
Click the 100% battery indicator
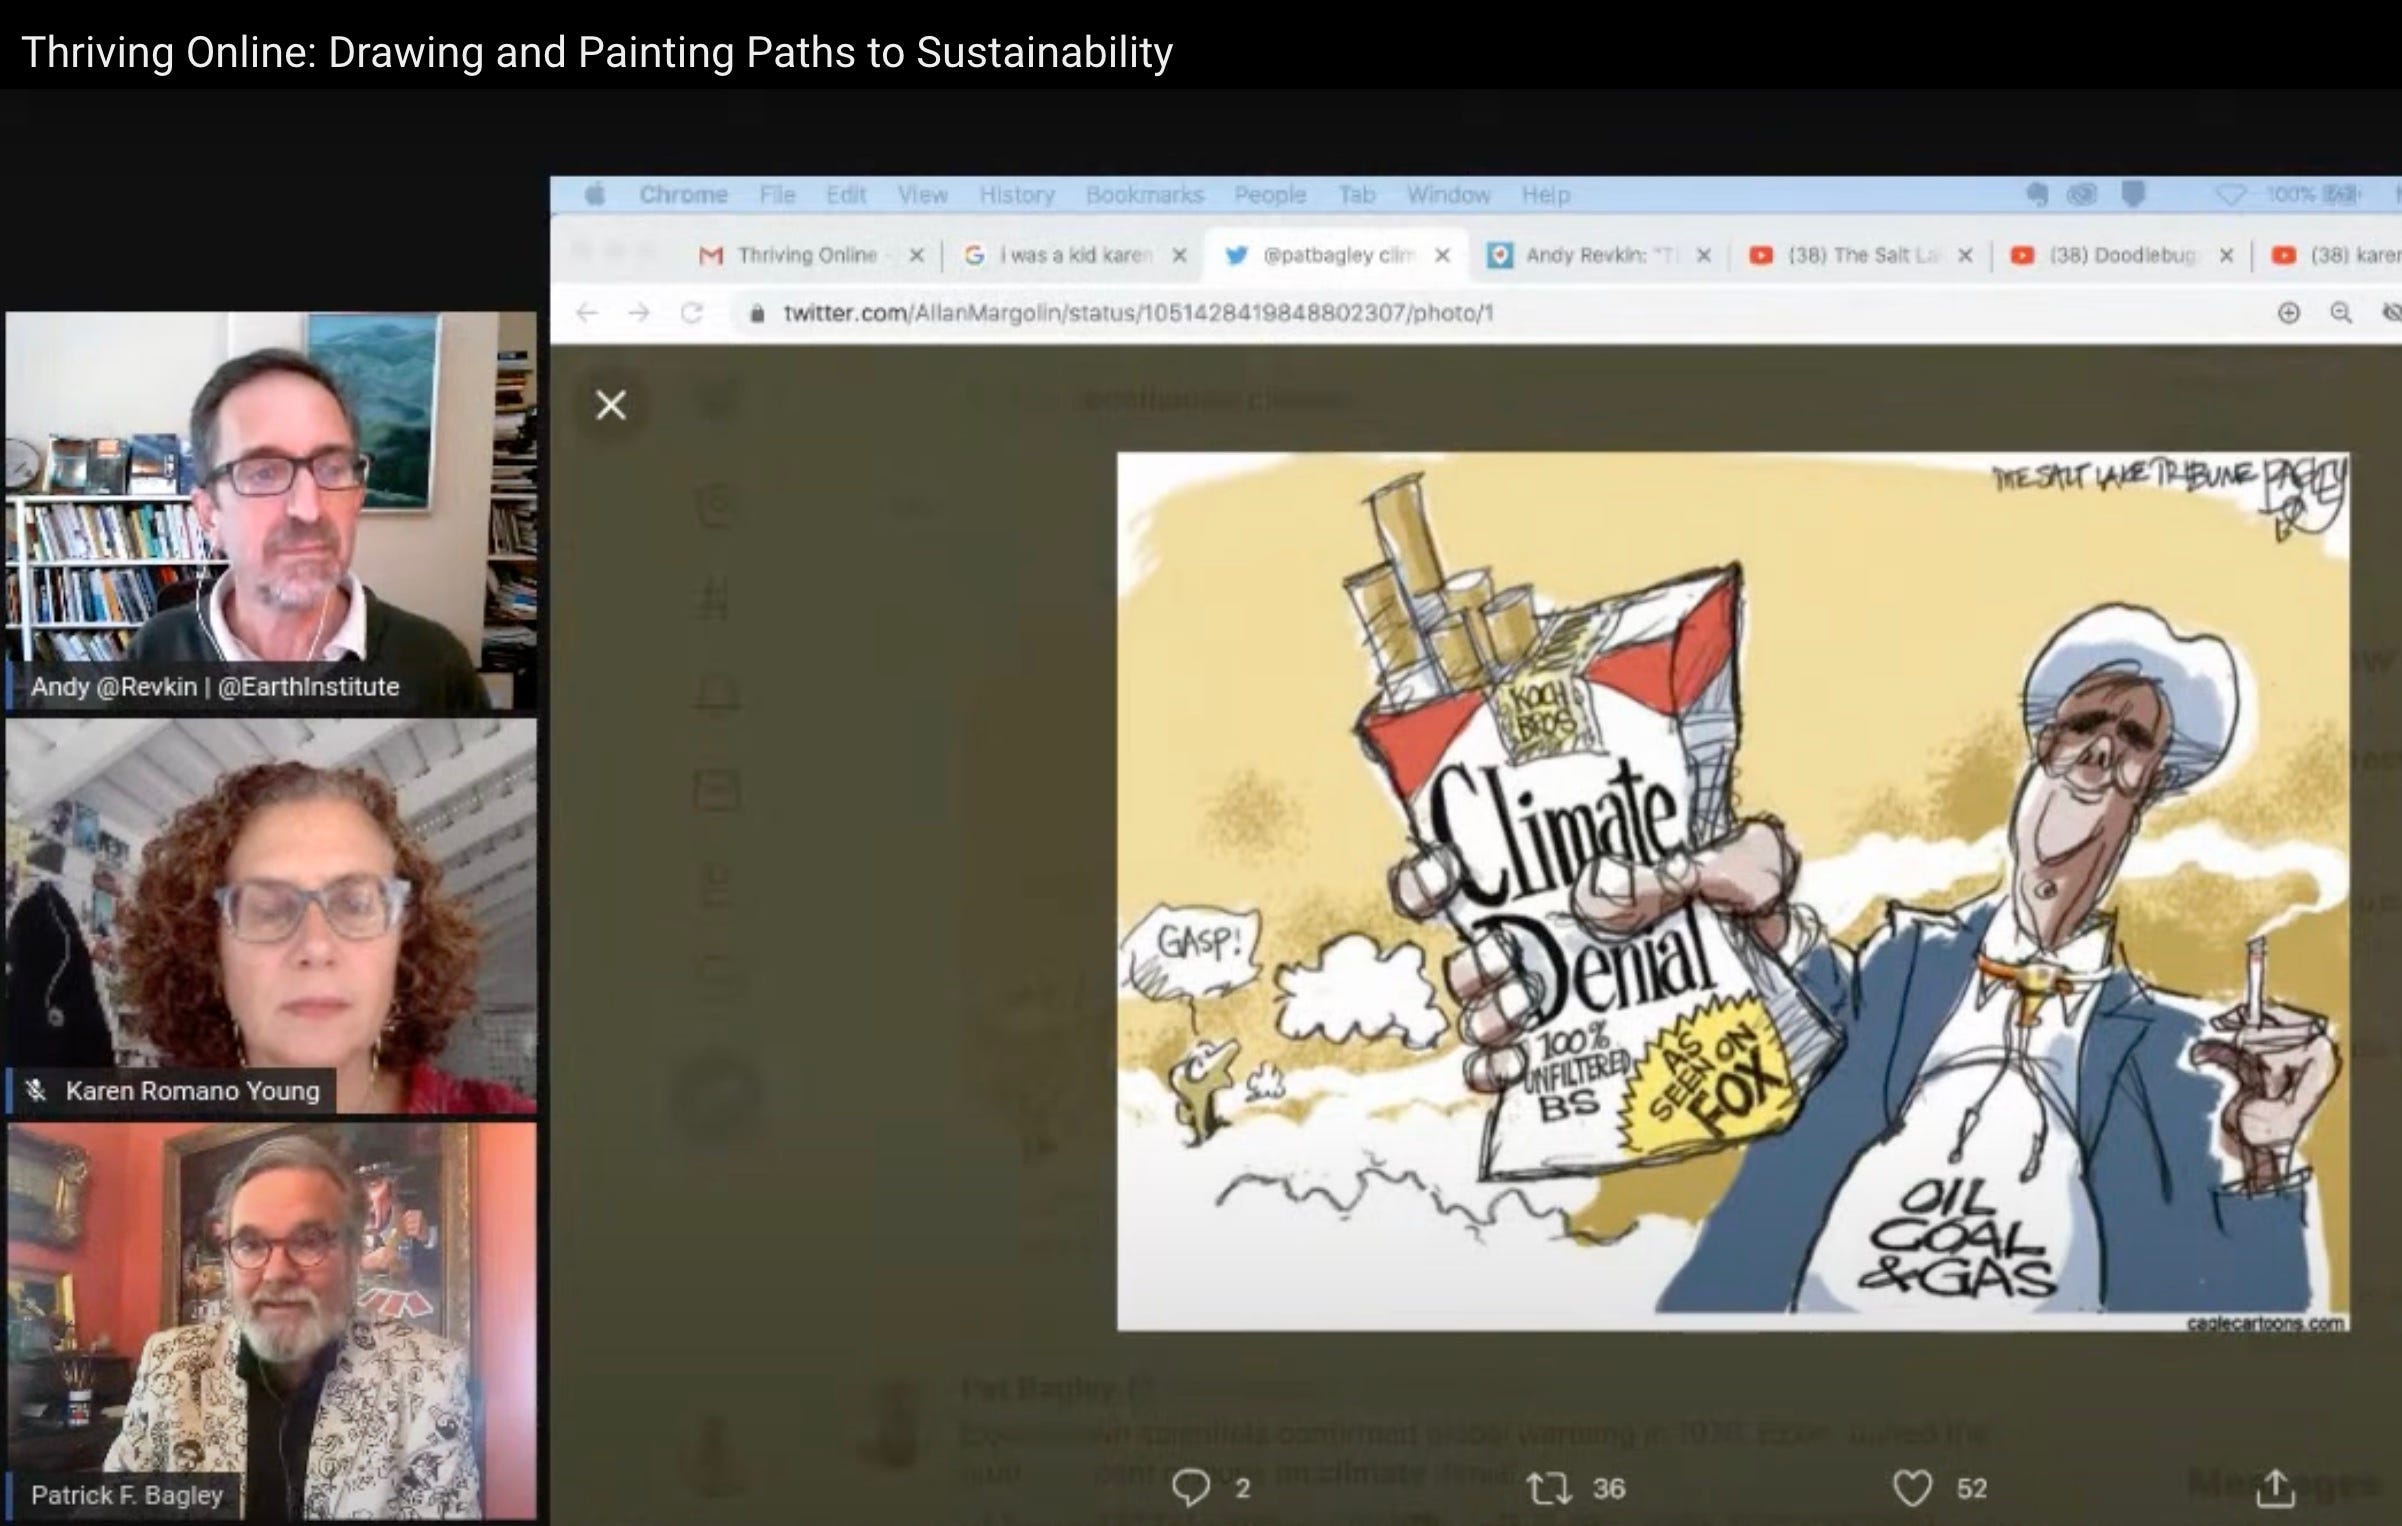pos(2314,194)
